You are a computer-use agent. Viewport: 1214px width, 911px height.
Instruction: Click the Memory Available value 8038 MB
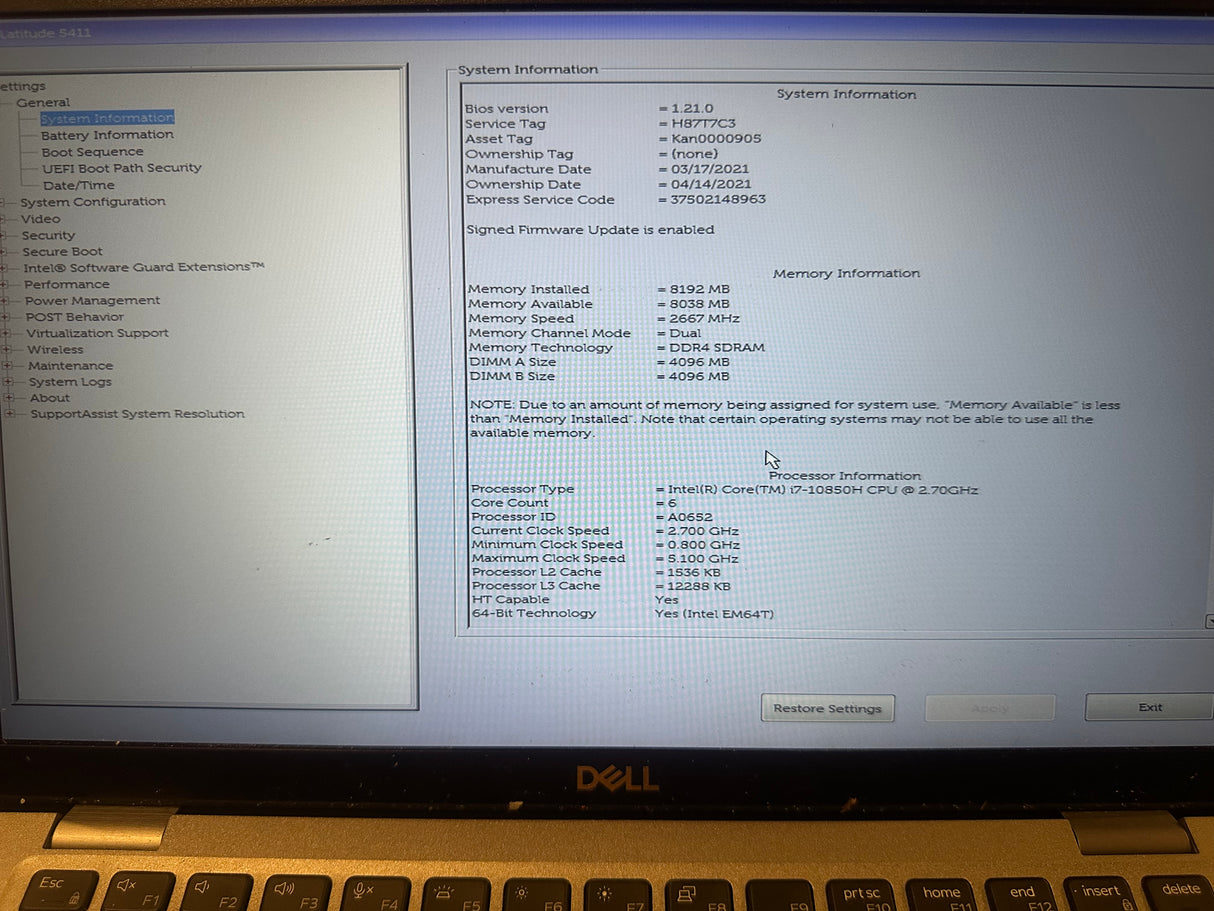[700, 304]
